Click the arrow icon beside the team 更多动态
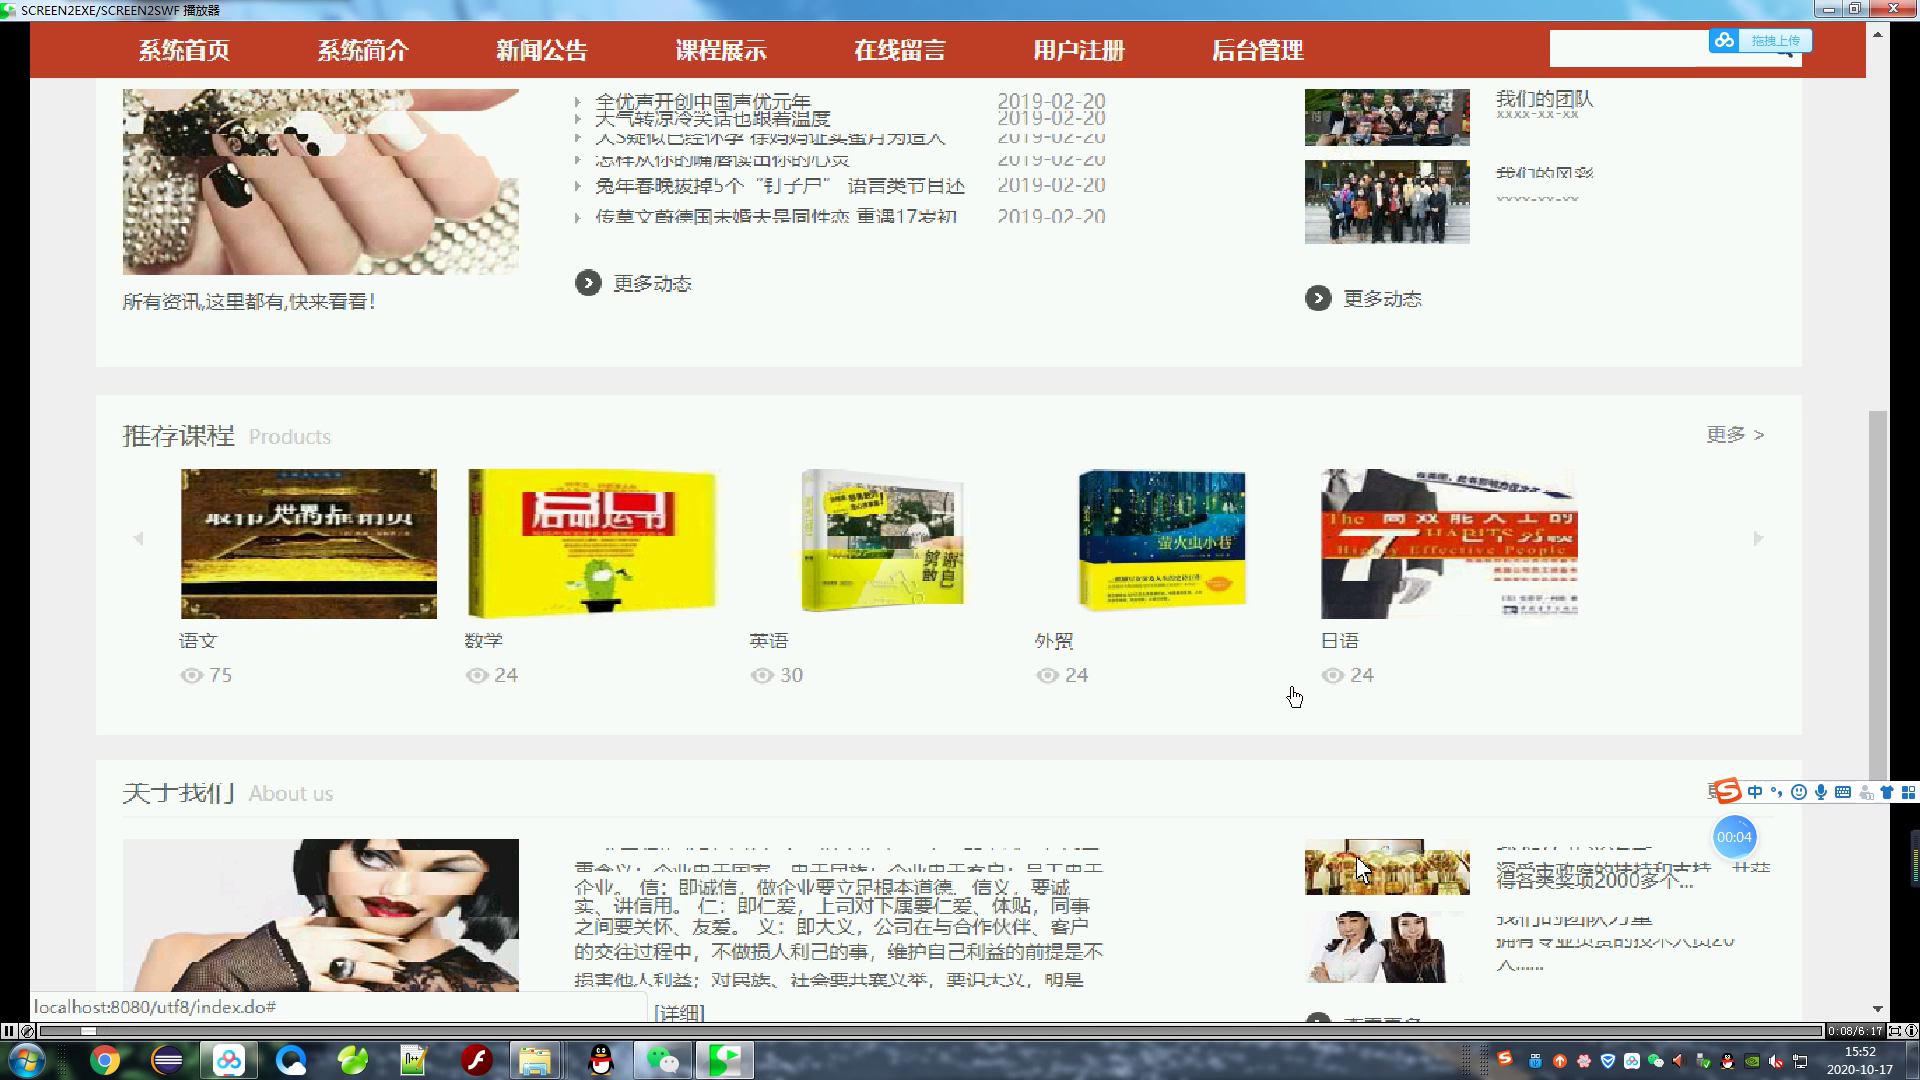Screen dimensions: 1920x1080 1318,298
